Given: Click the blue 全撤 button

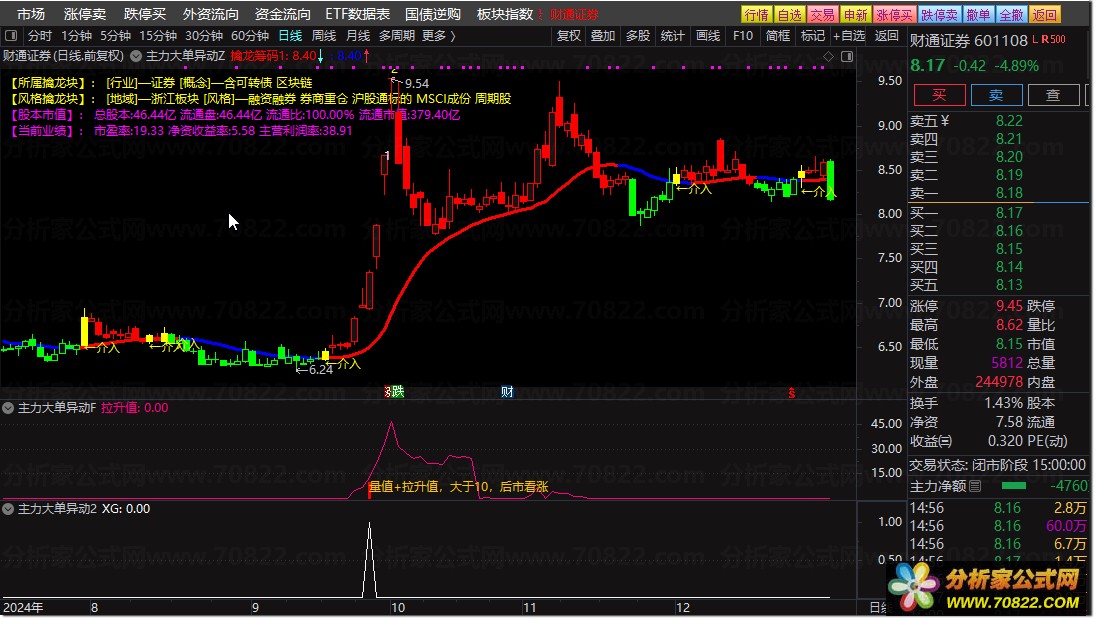Looking at the screenshot, I should pos(1011,14).
